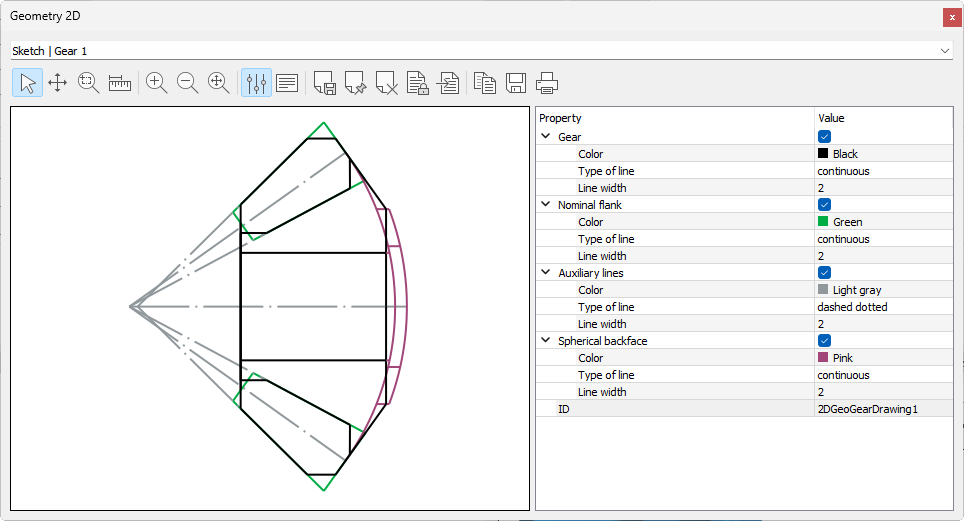The image size is (964, 521).
Task: Click the green Nominal flank color swatch
Action: pos(823,222)
